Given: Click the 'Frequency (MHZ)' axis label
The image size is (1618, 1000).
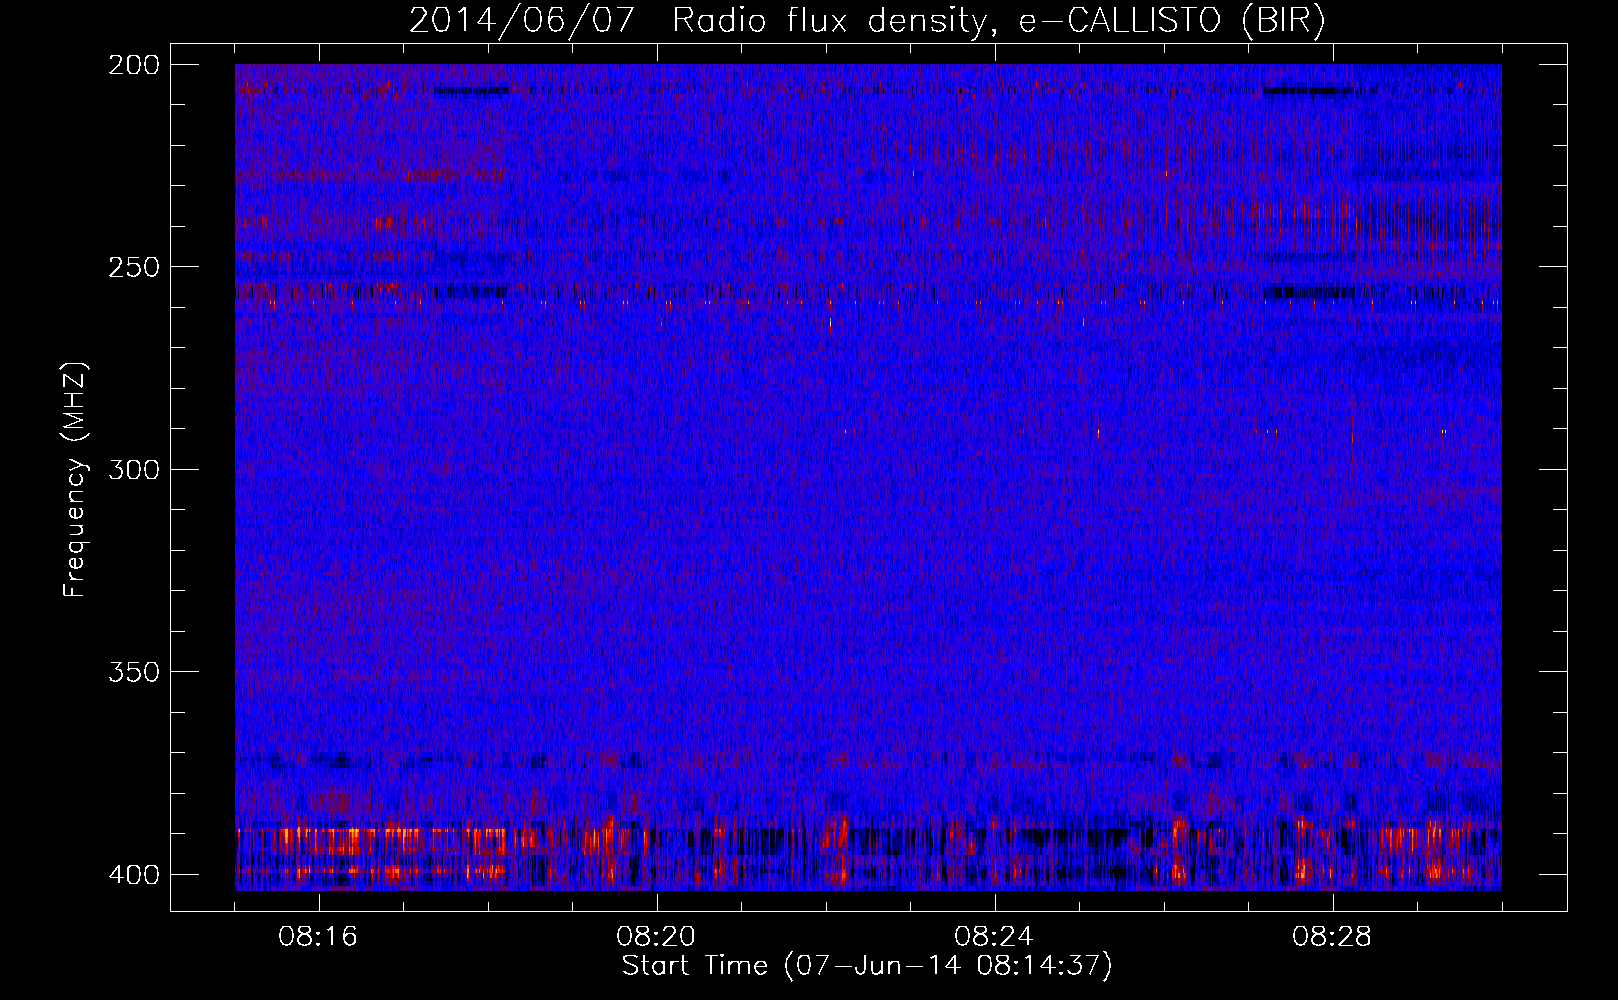Looking at the screenshot, I should pos(75,479).
